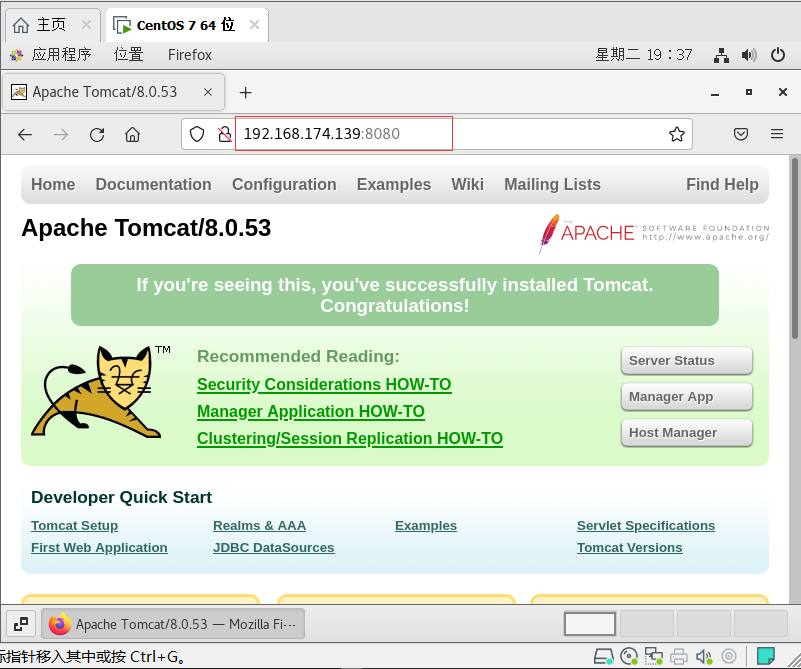Open the Find Help nav link
The width and height of the screenshot is (801, 669).
click(722, 184)
